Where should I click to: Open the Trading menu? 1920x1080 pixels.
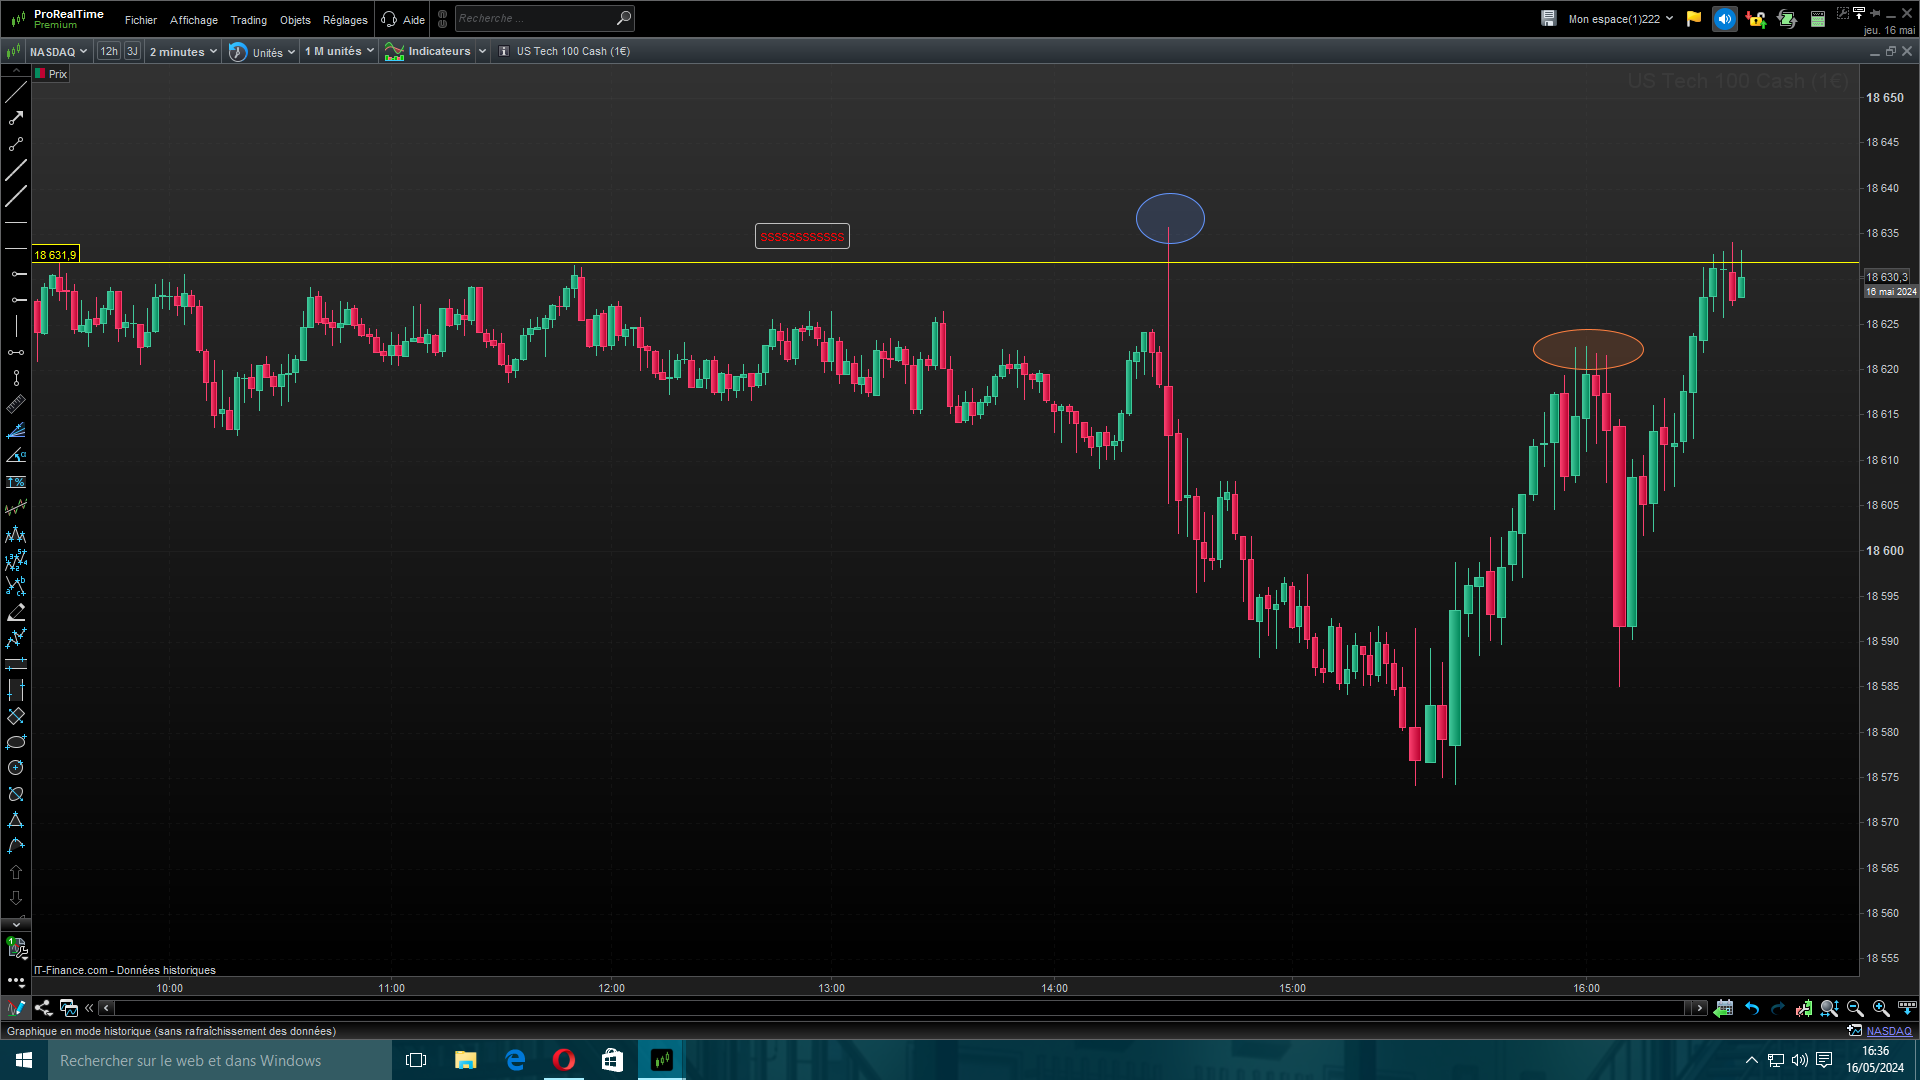248,20
